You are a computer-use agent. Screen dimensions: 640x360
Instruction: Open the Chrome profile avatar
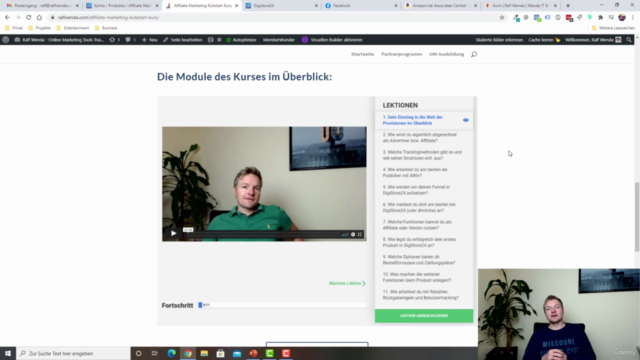pos(622,18)
